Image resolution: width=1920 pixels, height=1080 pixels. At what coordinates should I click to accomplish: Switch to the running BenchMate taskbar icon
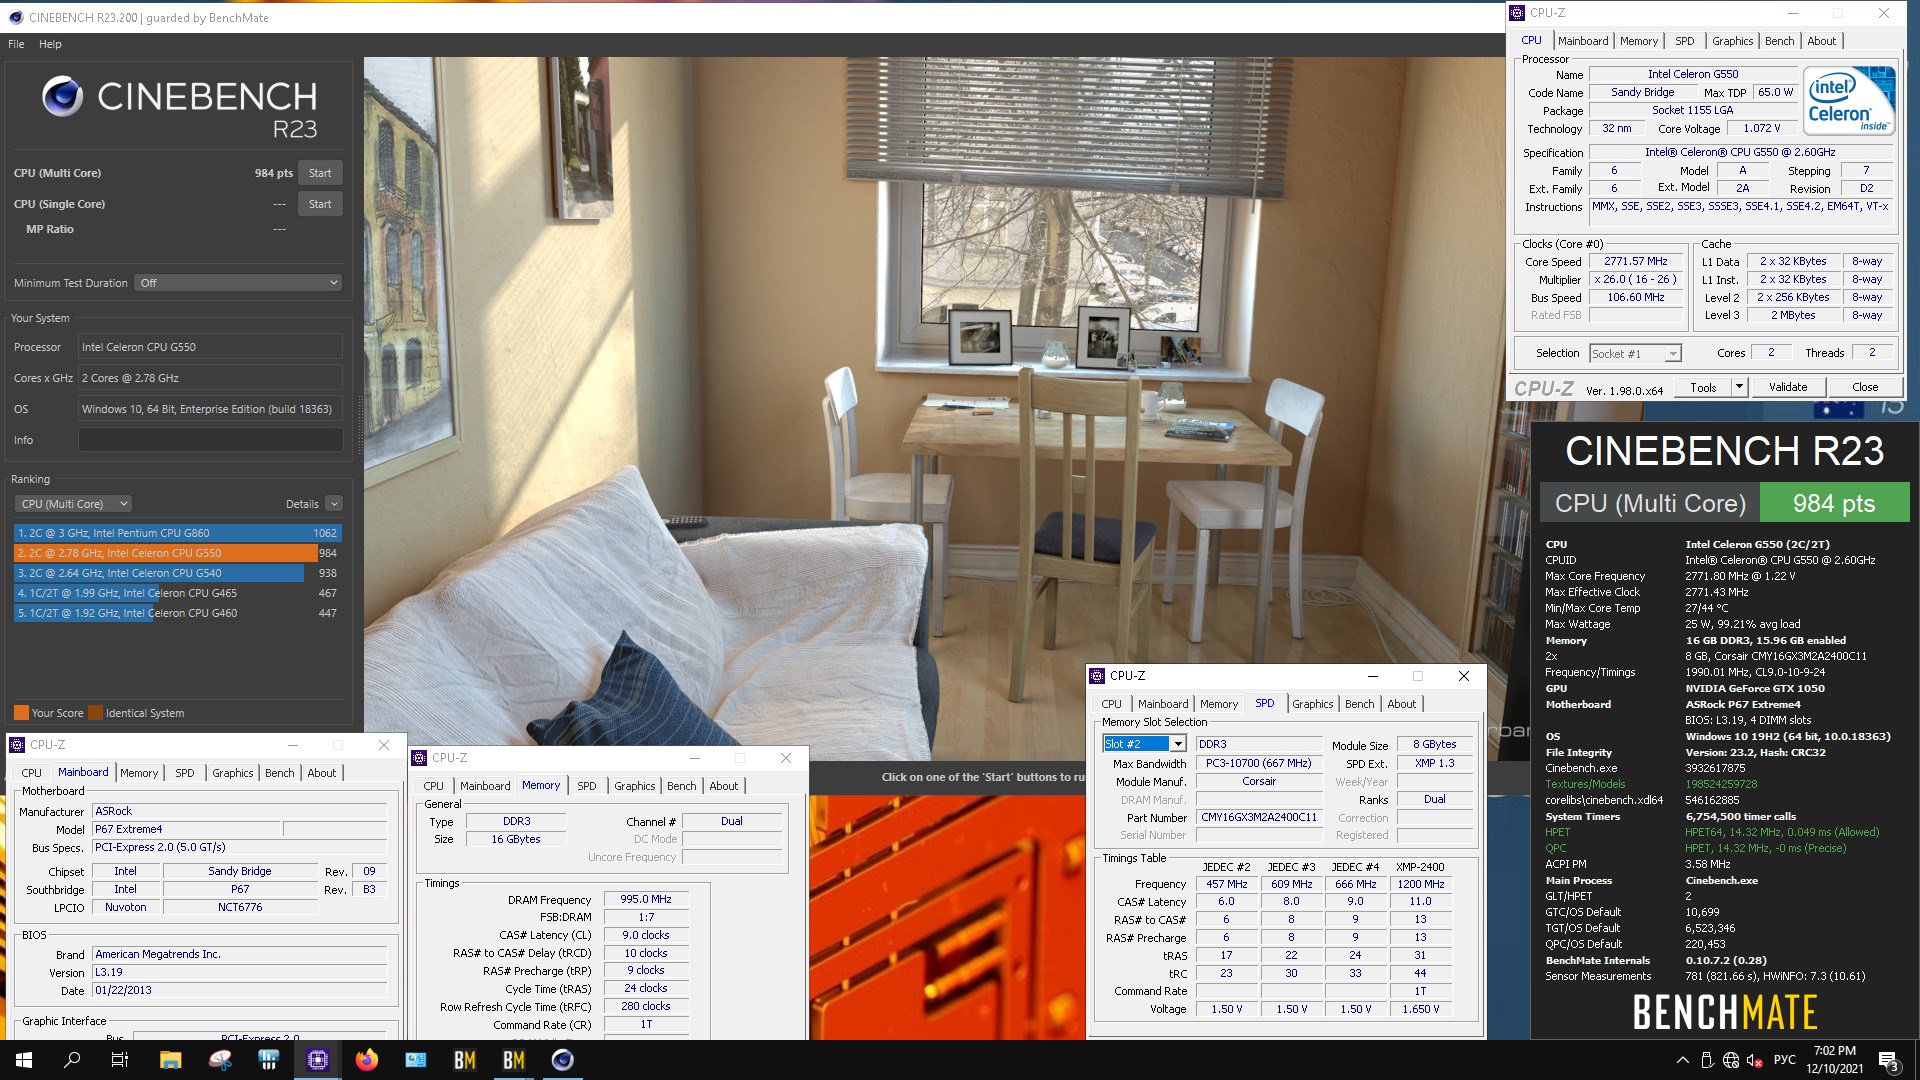pyautogui.click(x=514, y=1060)
